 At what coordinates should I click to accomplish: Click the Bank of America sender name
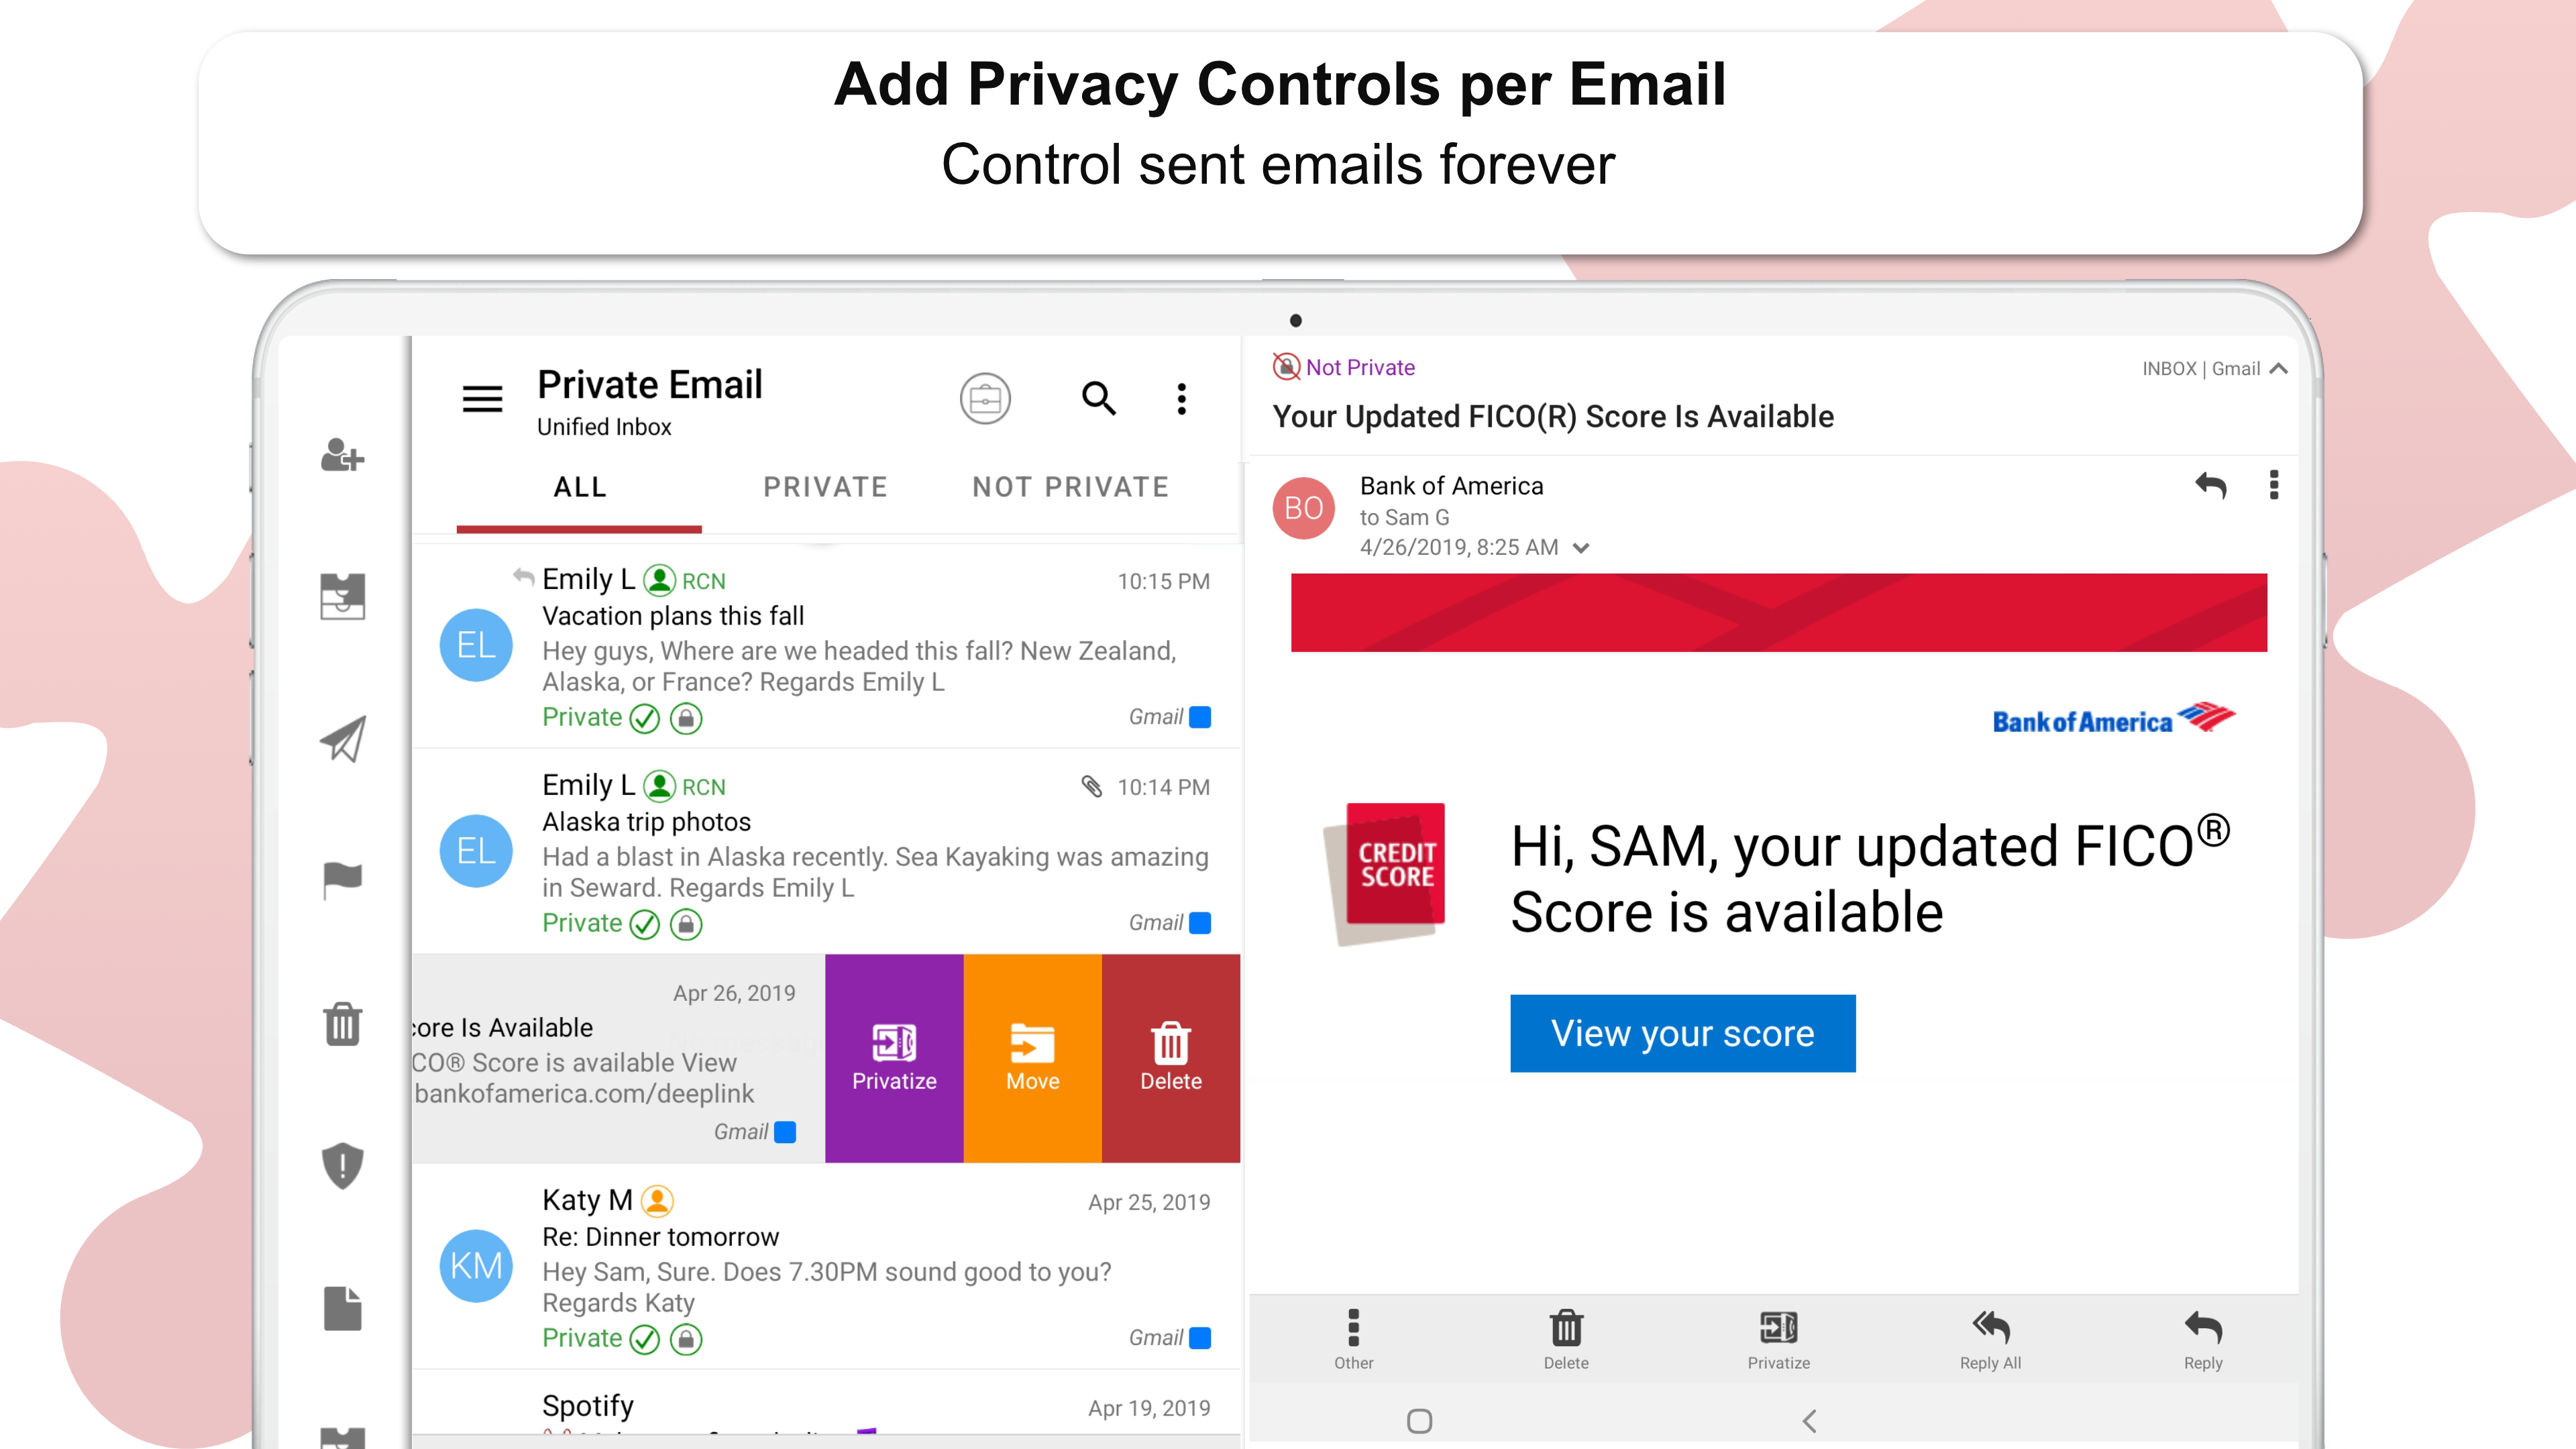coord(1451,486)
